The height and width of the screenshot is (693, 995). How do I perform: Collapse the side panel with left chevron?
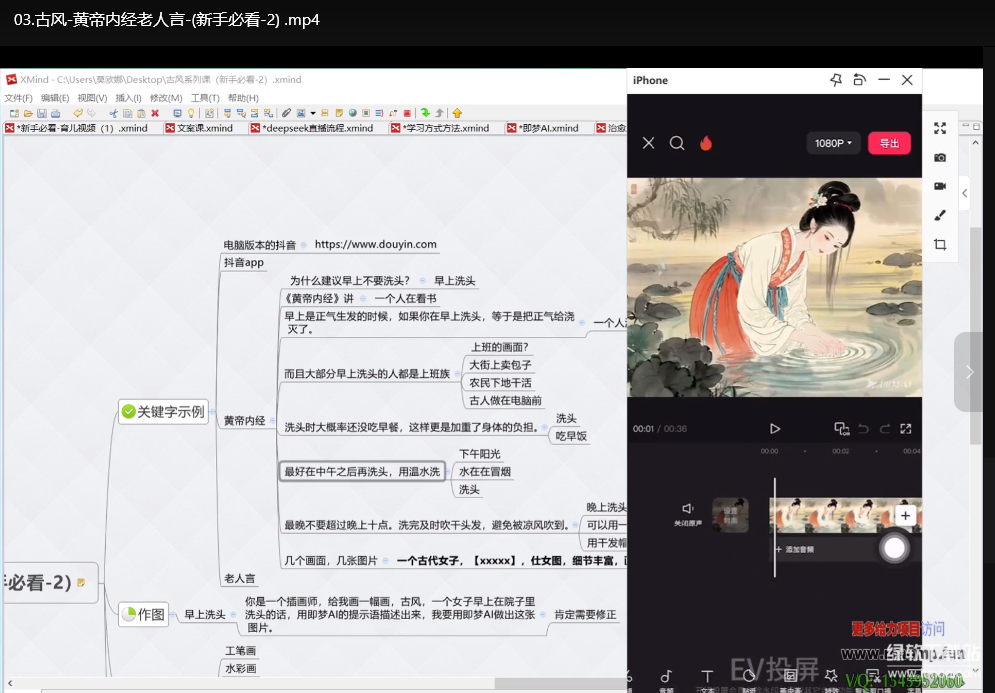964,193
